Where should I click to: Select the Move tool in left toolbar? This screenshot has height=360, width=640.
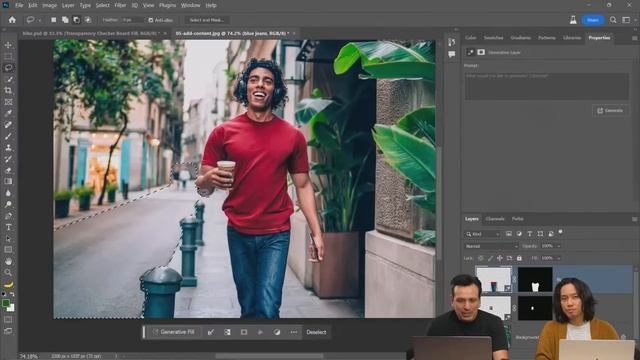[x=8, y=45]
